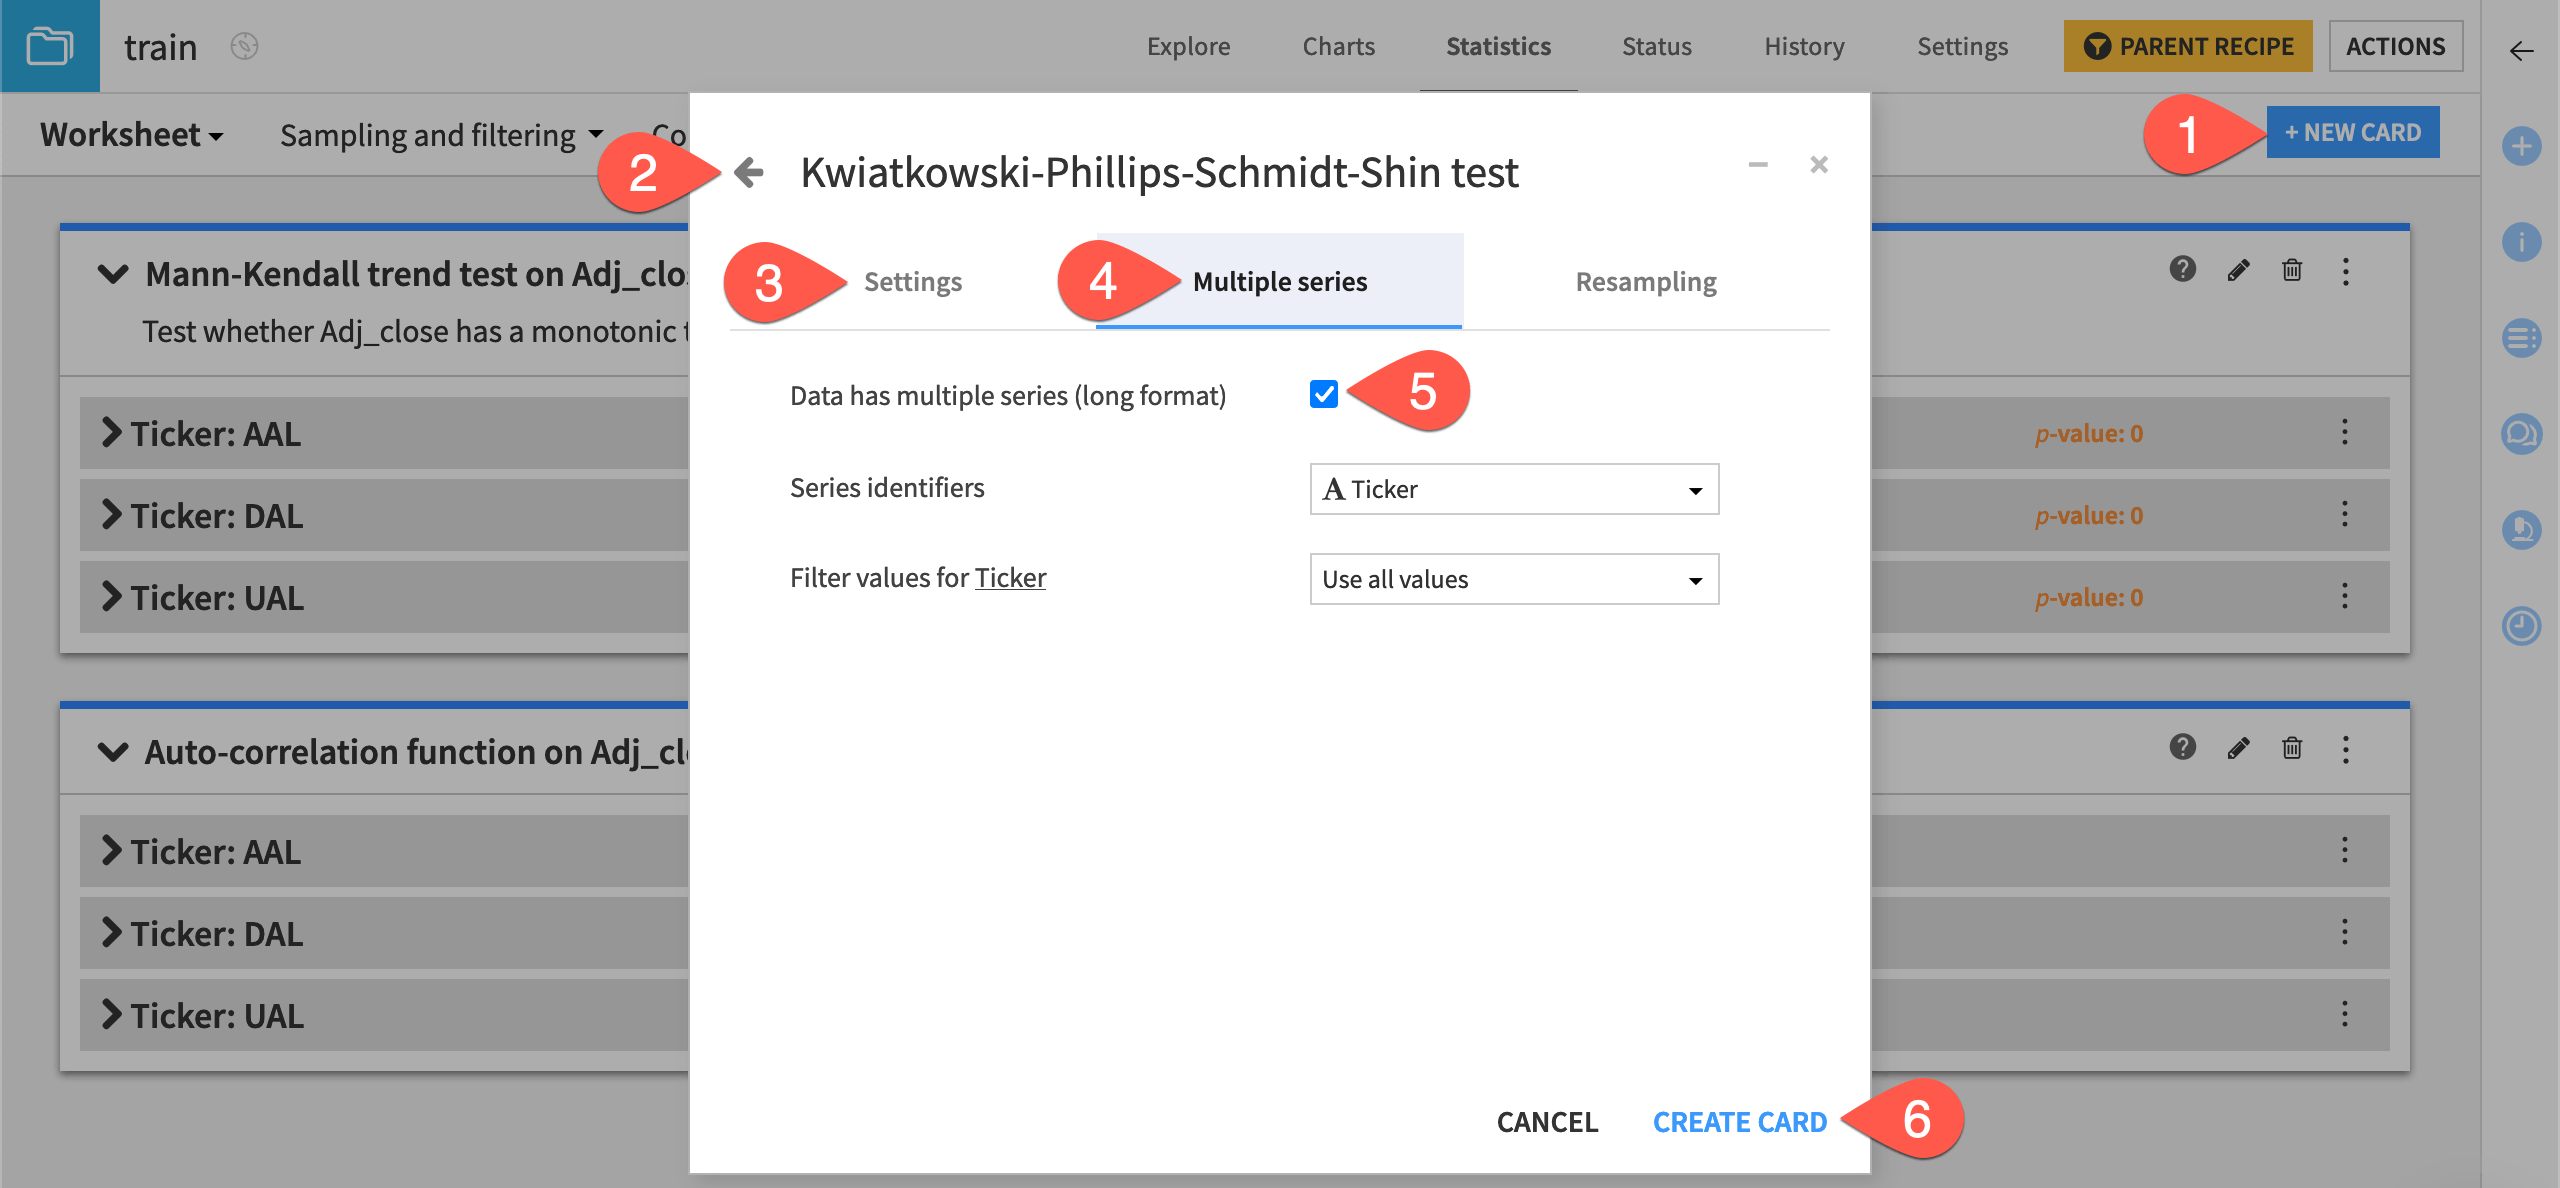2560x1188 pixels.
Task: Open the History tab
Action: pyautogui.click(x=1804, y=46)
